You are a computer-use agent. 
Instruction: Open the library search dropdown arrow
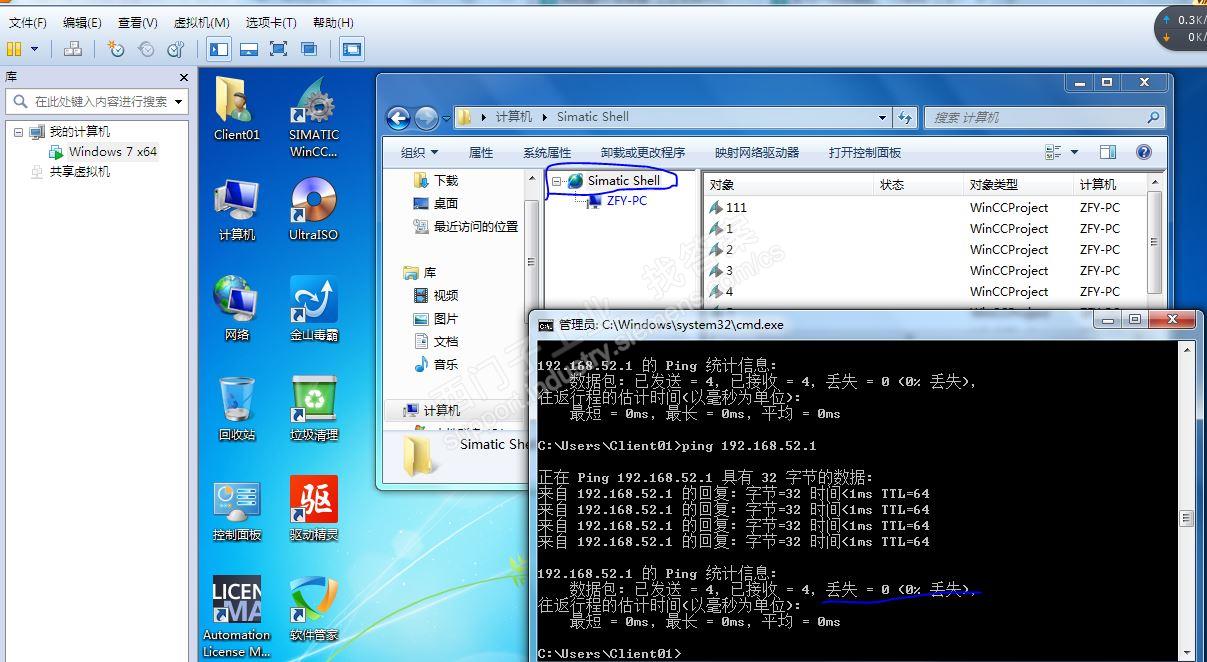click(x=179, y=102)
